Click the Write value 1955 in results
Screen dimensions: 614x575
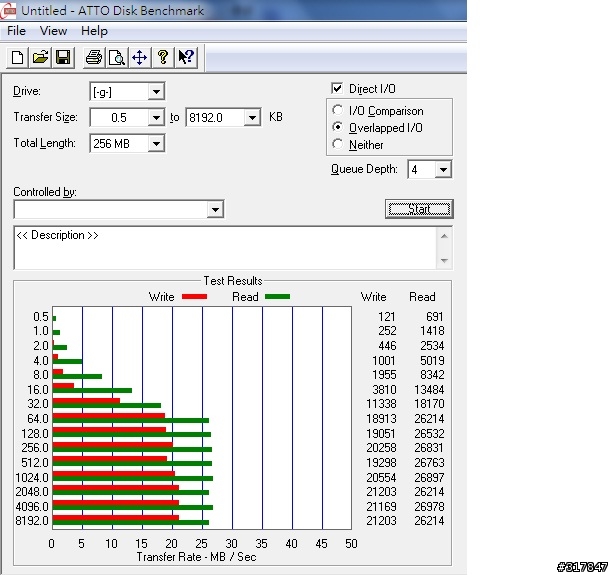(x=384, y=375)
